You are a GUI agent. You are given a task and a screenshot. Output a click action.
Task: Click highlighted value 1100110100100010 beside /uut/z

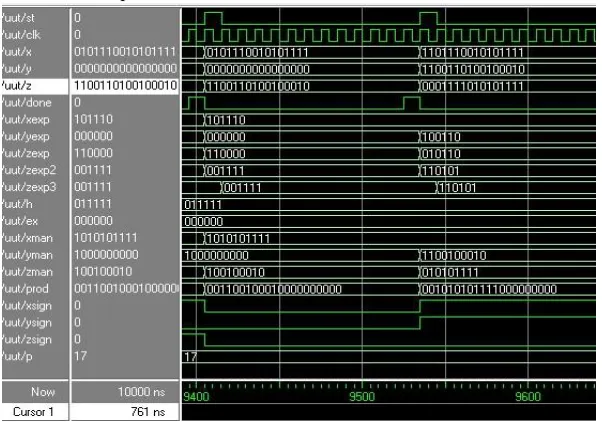coord(125,85)
